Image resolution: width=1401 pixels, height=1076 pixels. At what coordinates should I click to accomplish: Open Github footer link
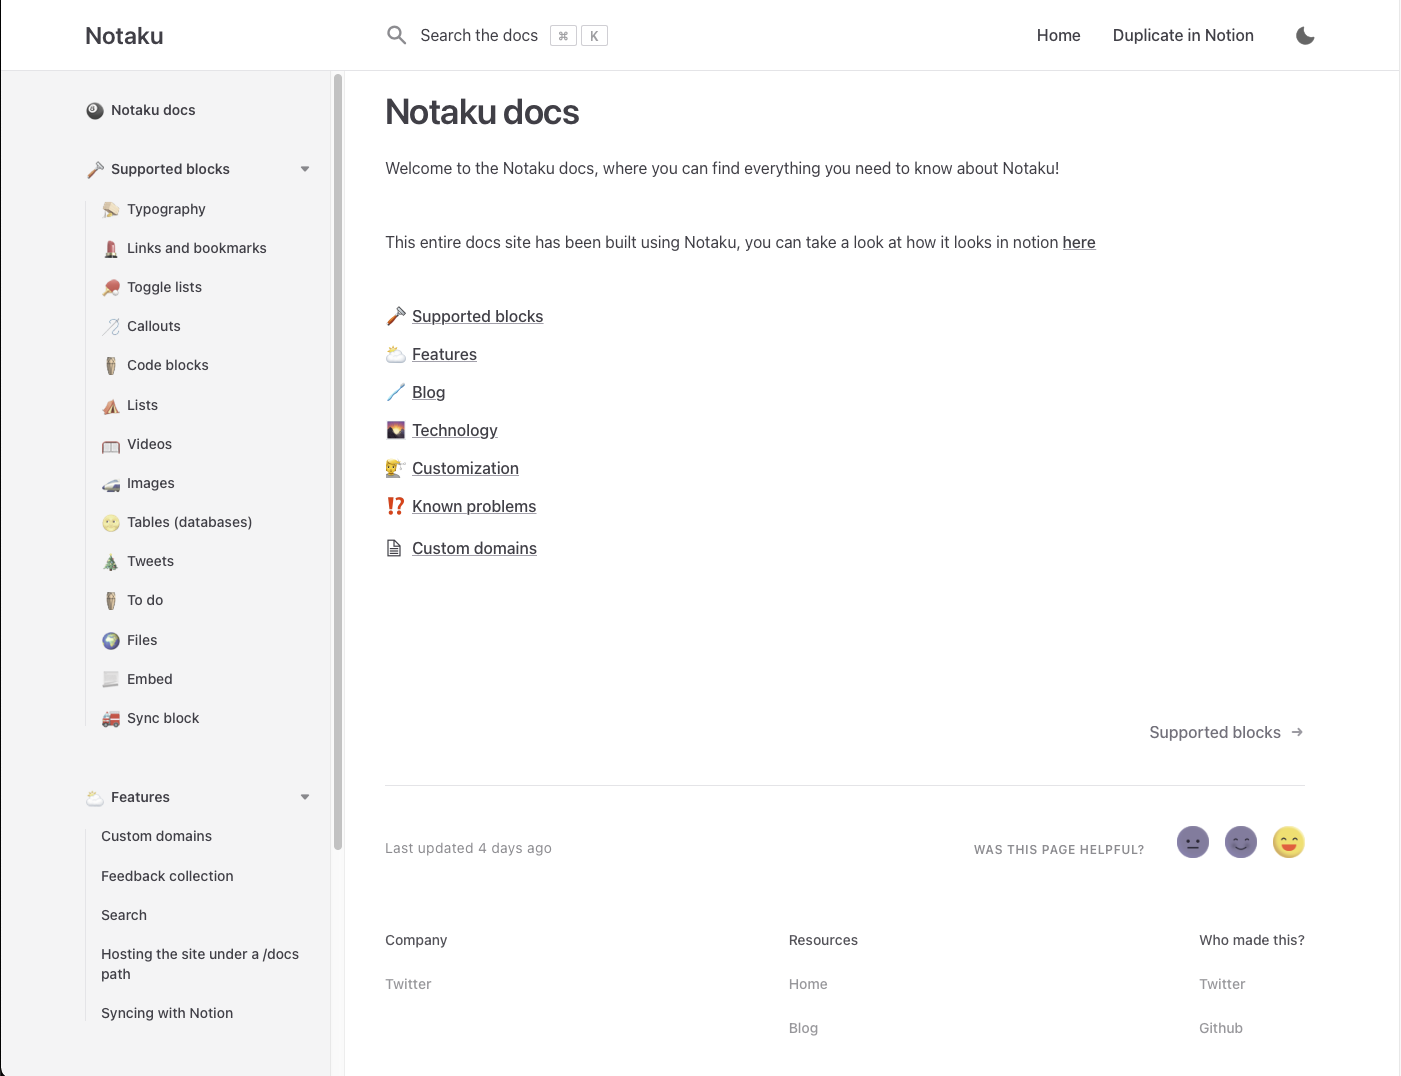[1221, 1028]
